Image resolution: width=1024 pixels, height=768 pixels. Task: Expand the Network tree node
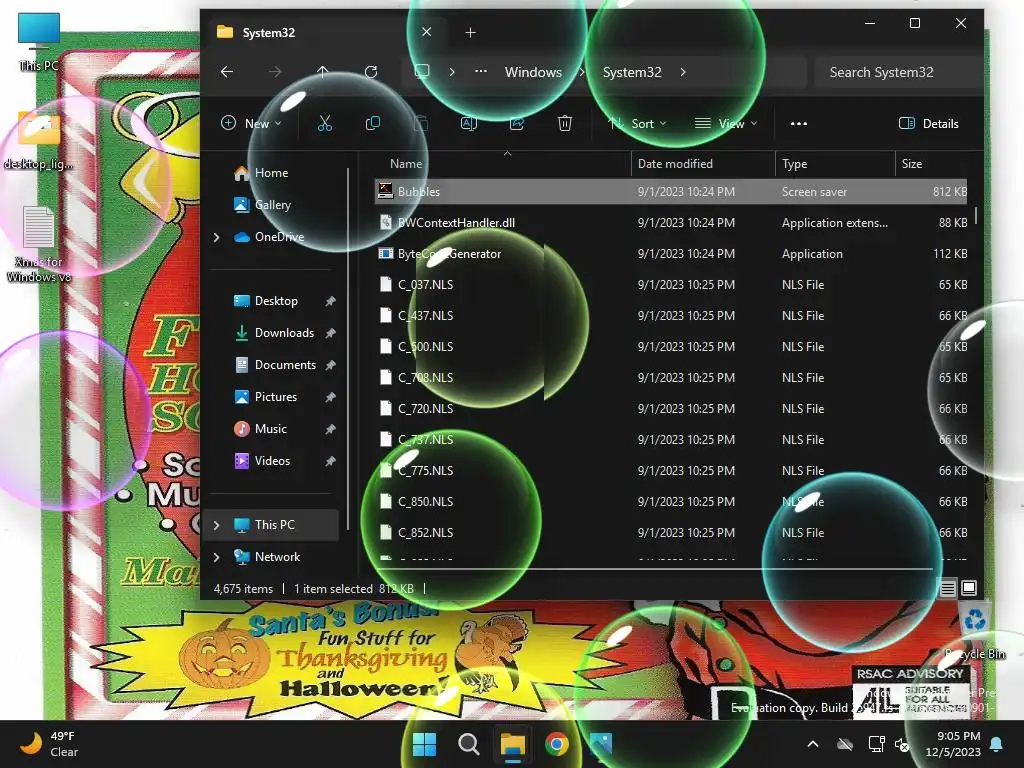217,557
